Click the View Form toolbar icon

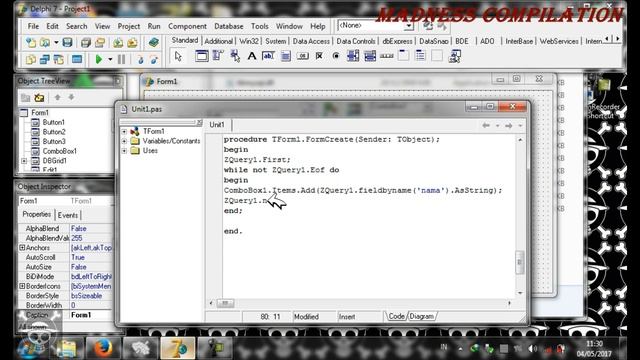click(x=45, y=60)
